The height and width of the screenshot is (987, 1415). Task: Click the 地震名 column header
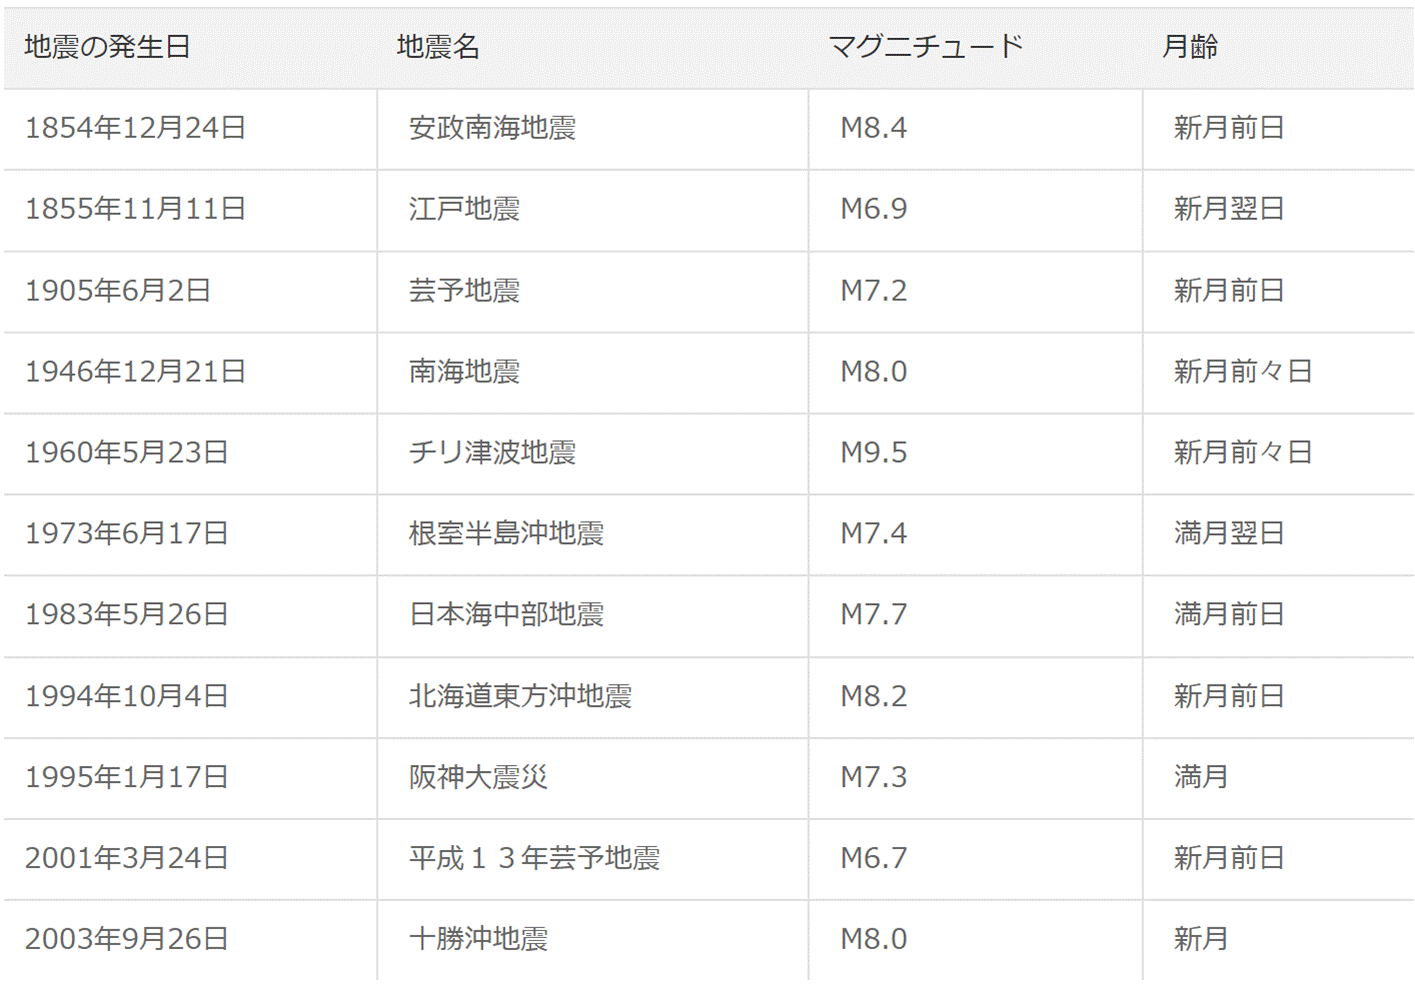438,47
